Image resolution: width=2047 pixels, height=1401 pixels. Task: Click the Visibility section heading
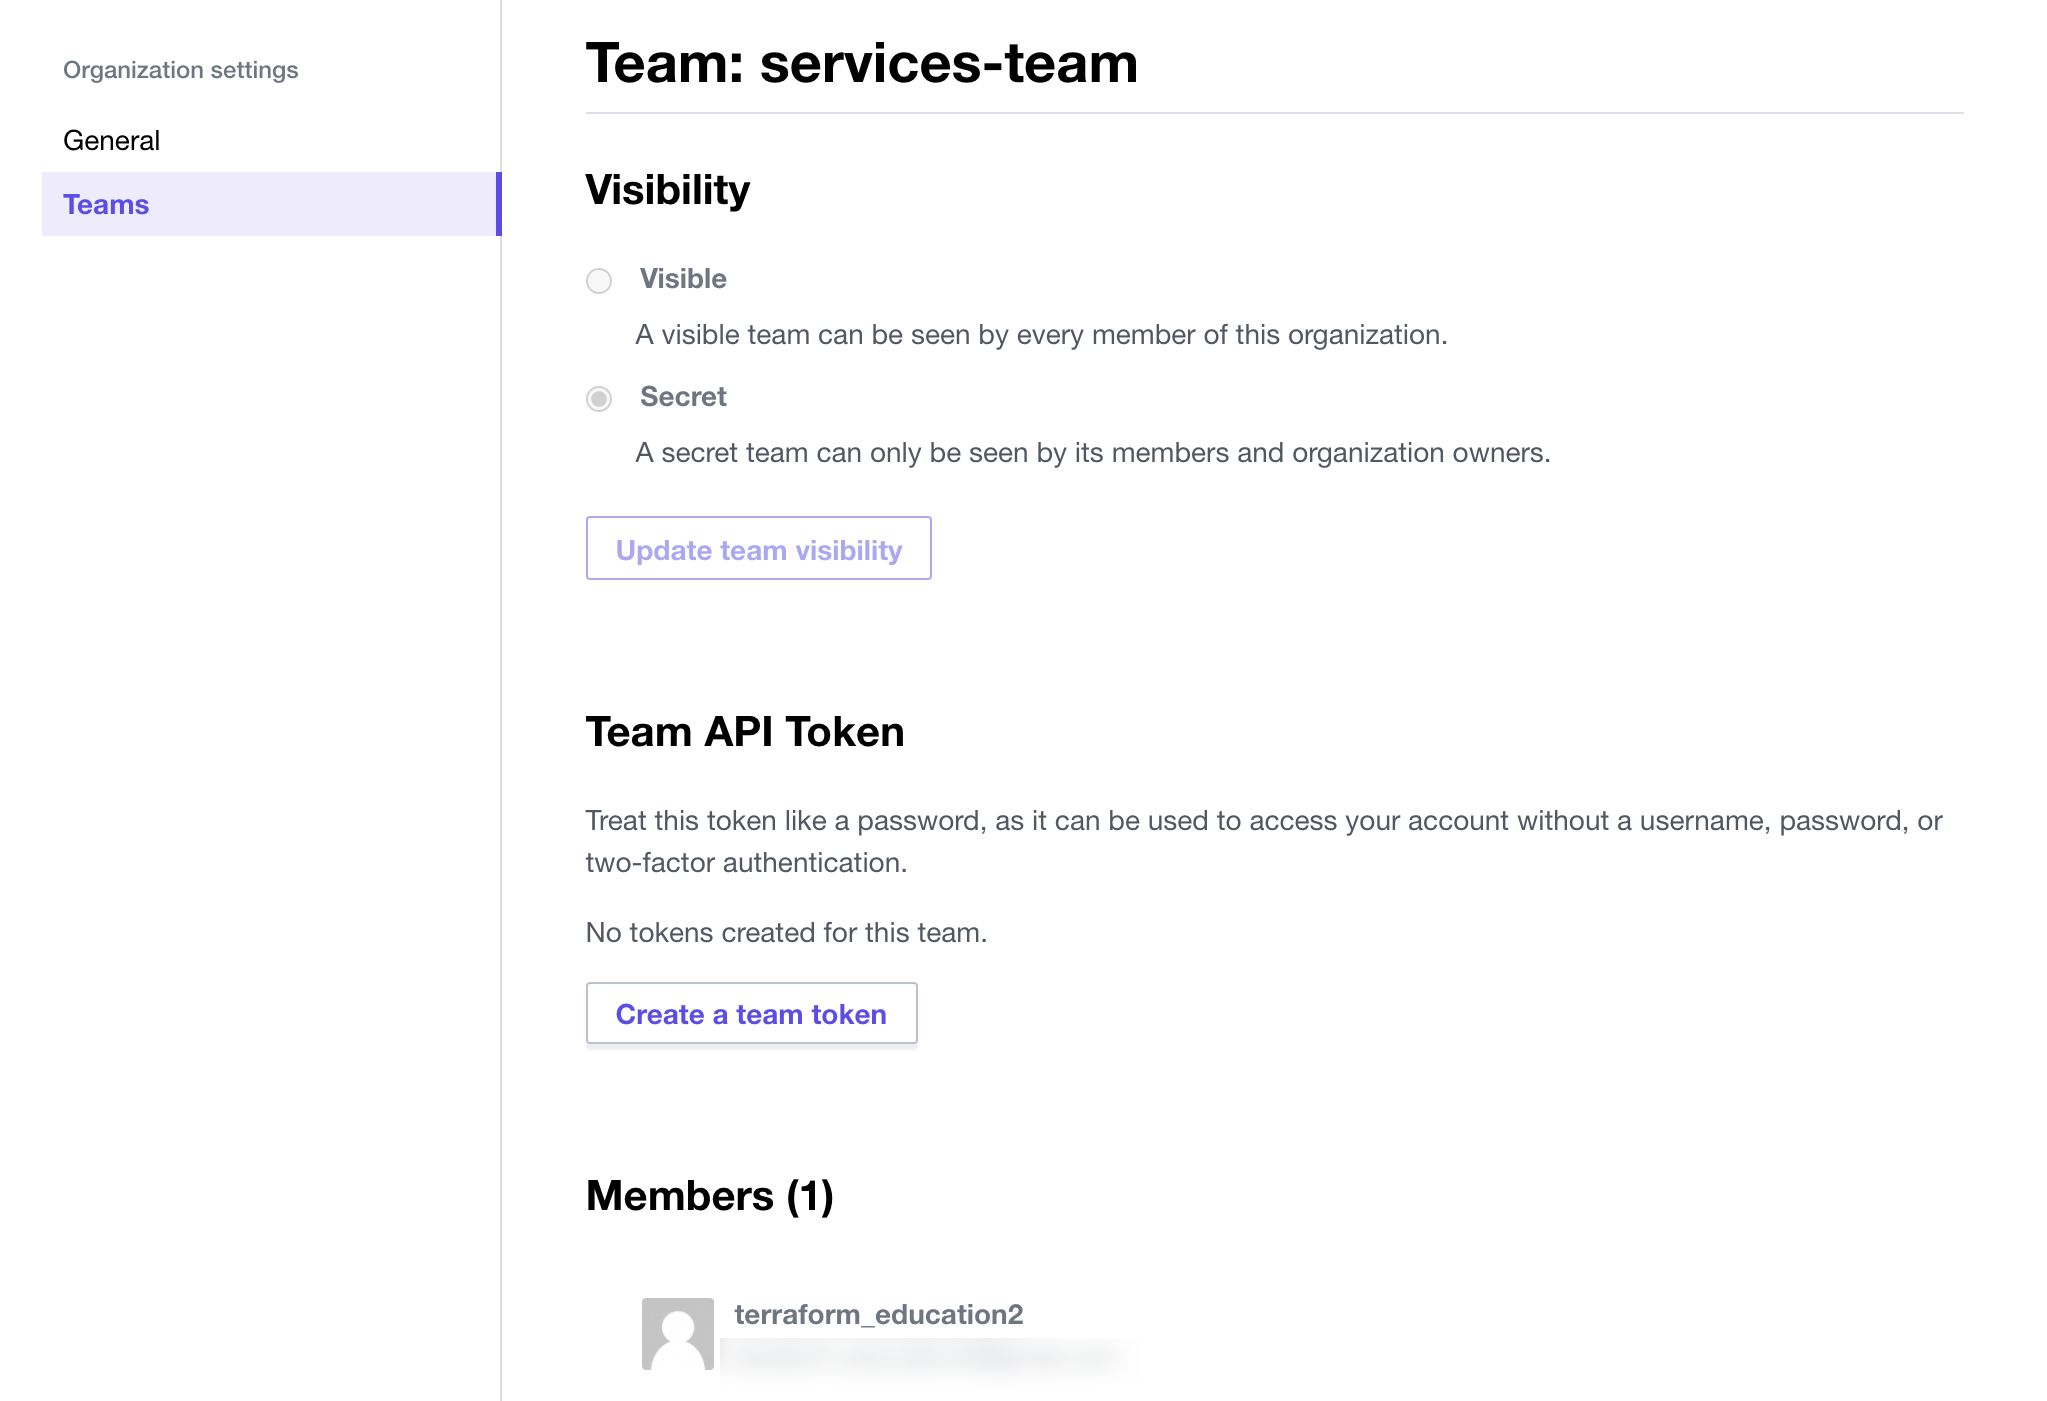[668, 190]
